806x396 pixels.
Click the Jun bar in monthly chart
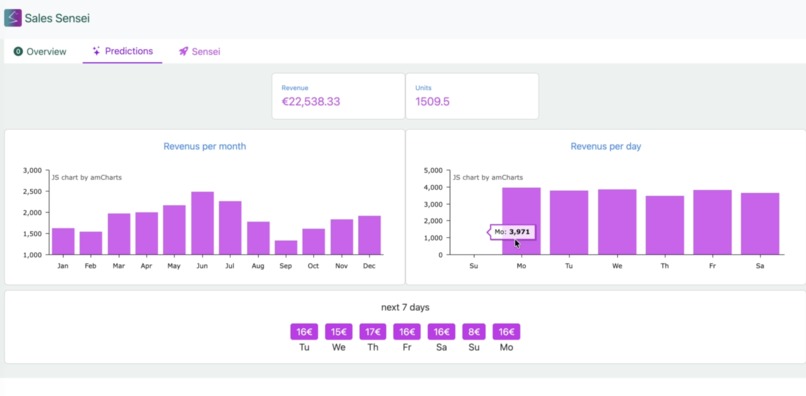pos(203,223)
